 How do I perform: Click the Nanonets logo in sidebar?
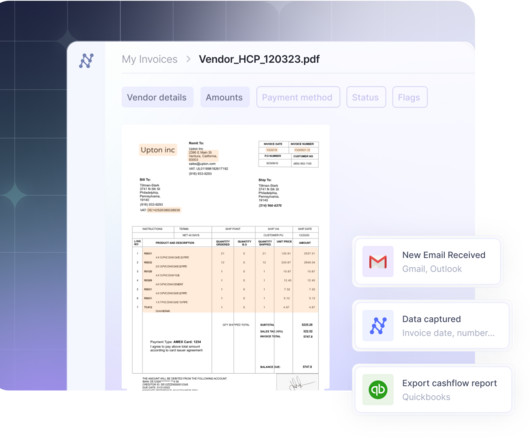tap(87, 61)
